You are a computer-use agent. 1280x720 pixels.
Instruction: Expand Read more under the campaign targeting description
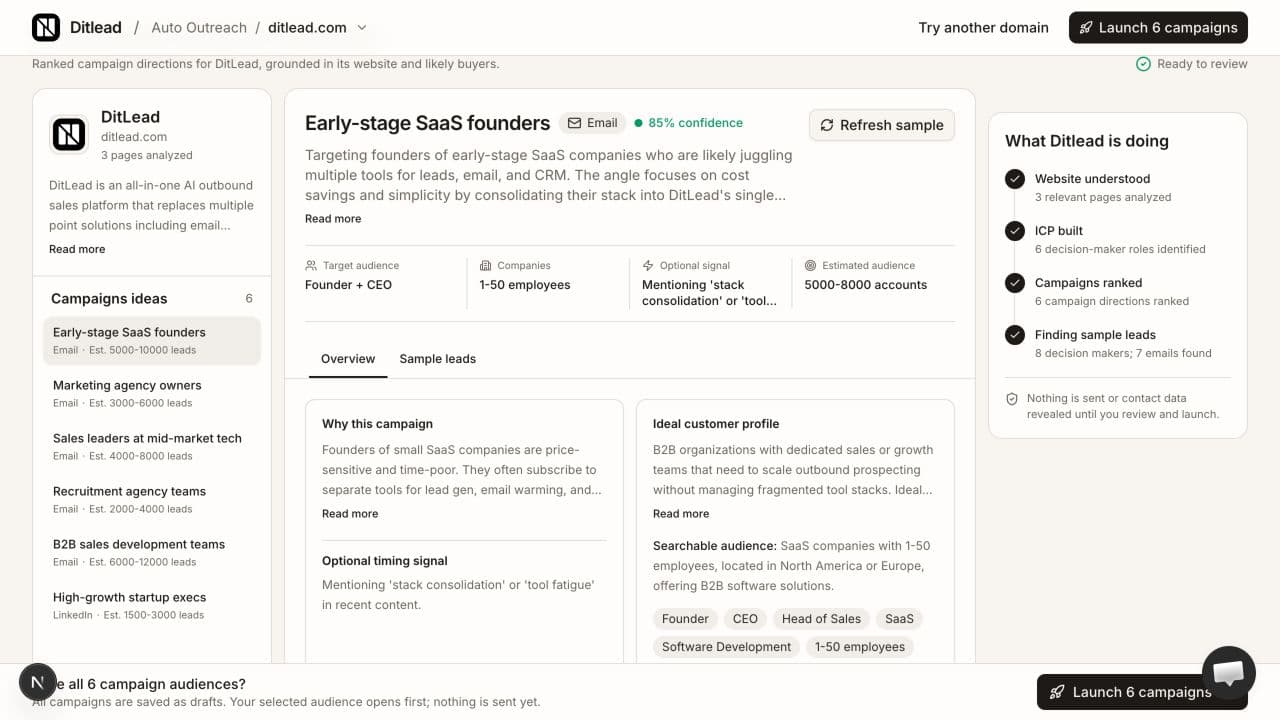tap(333, 219)
